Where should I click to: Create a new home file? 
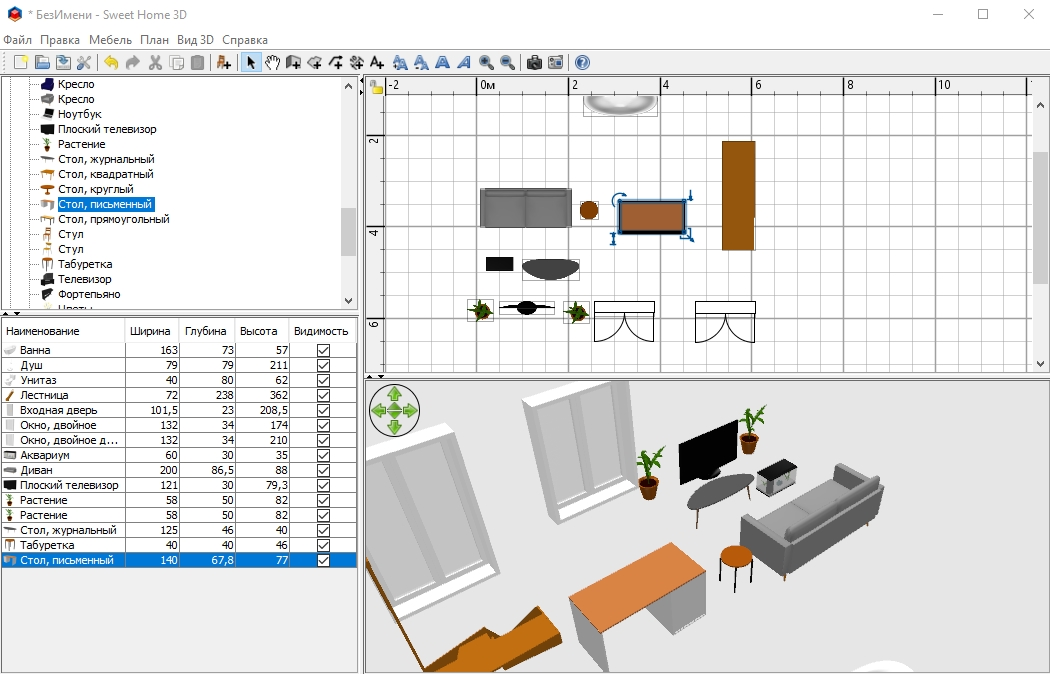[21, 62]
